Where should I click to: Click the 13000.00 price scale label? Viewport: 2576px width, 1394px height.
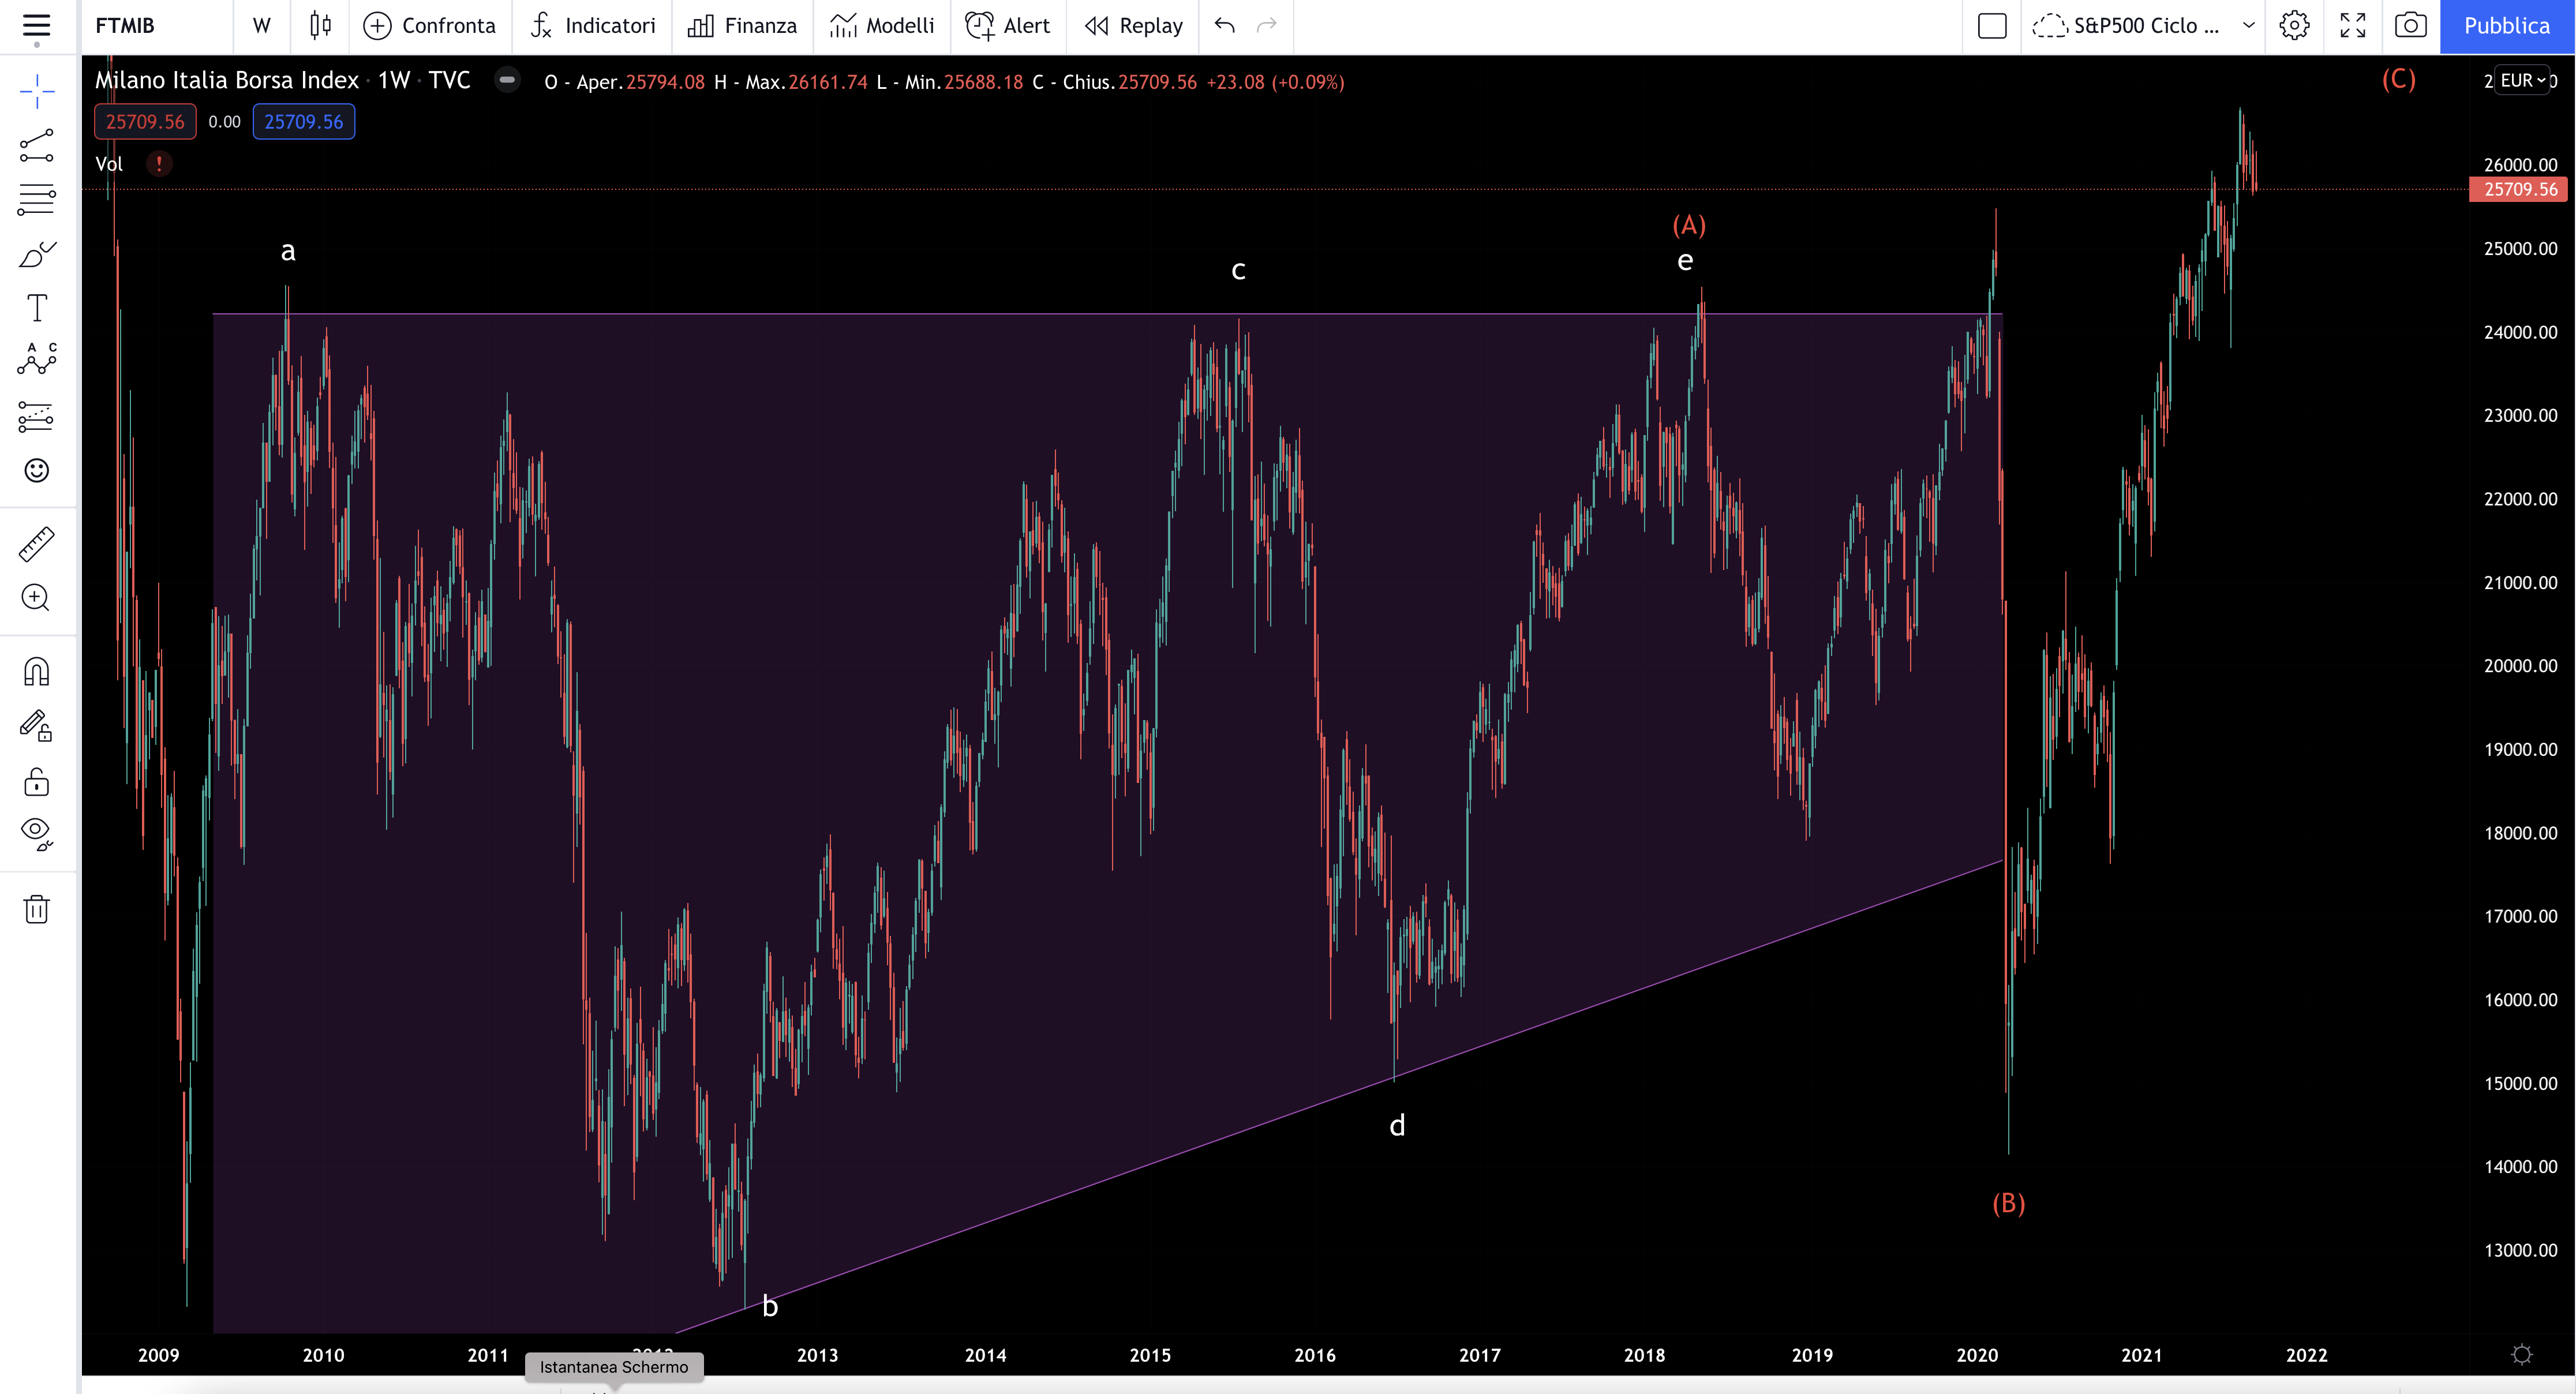point(2520,1249)
